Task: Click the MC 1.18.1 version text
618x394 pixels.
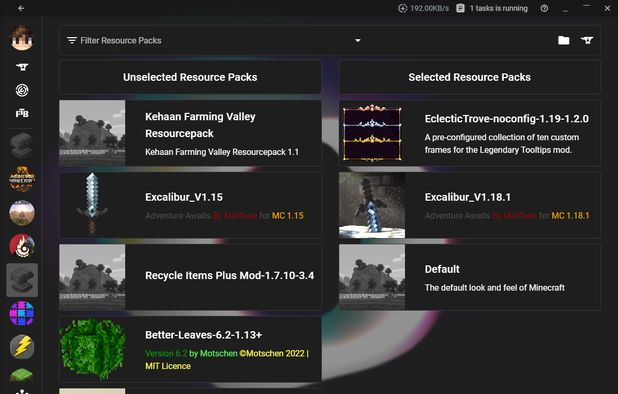Action: click(x=570, y=216)
